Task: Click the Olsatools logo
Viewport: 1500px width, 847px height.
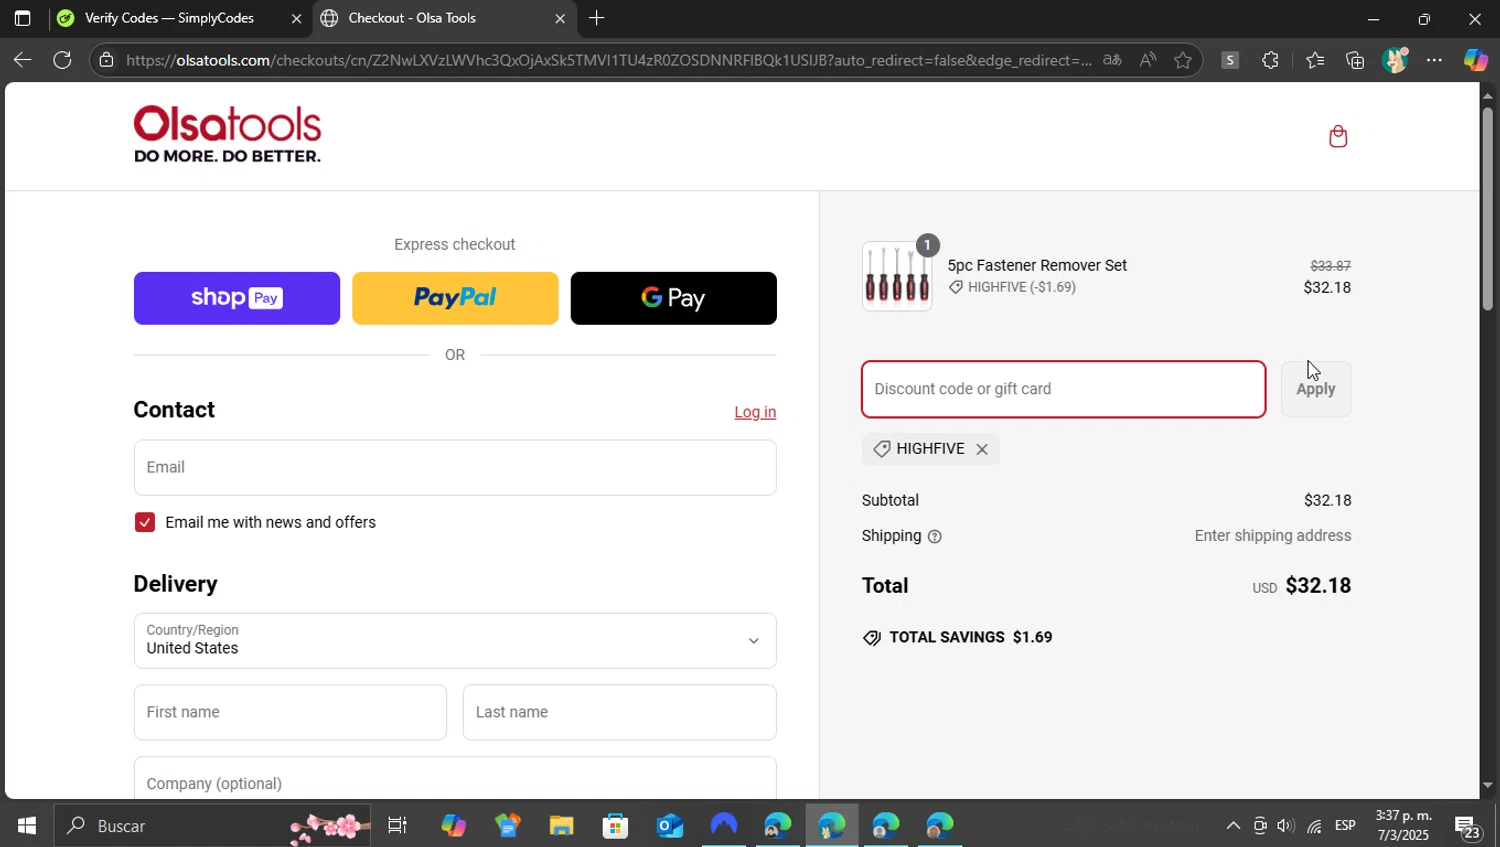Action: click(x=227, y=135)
